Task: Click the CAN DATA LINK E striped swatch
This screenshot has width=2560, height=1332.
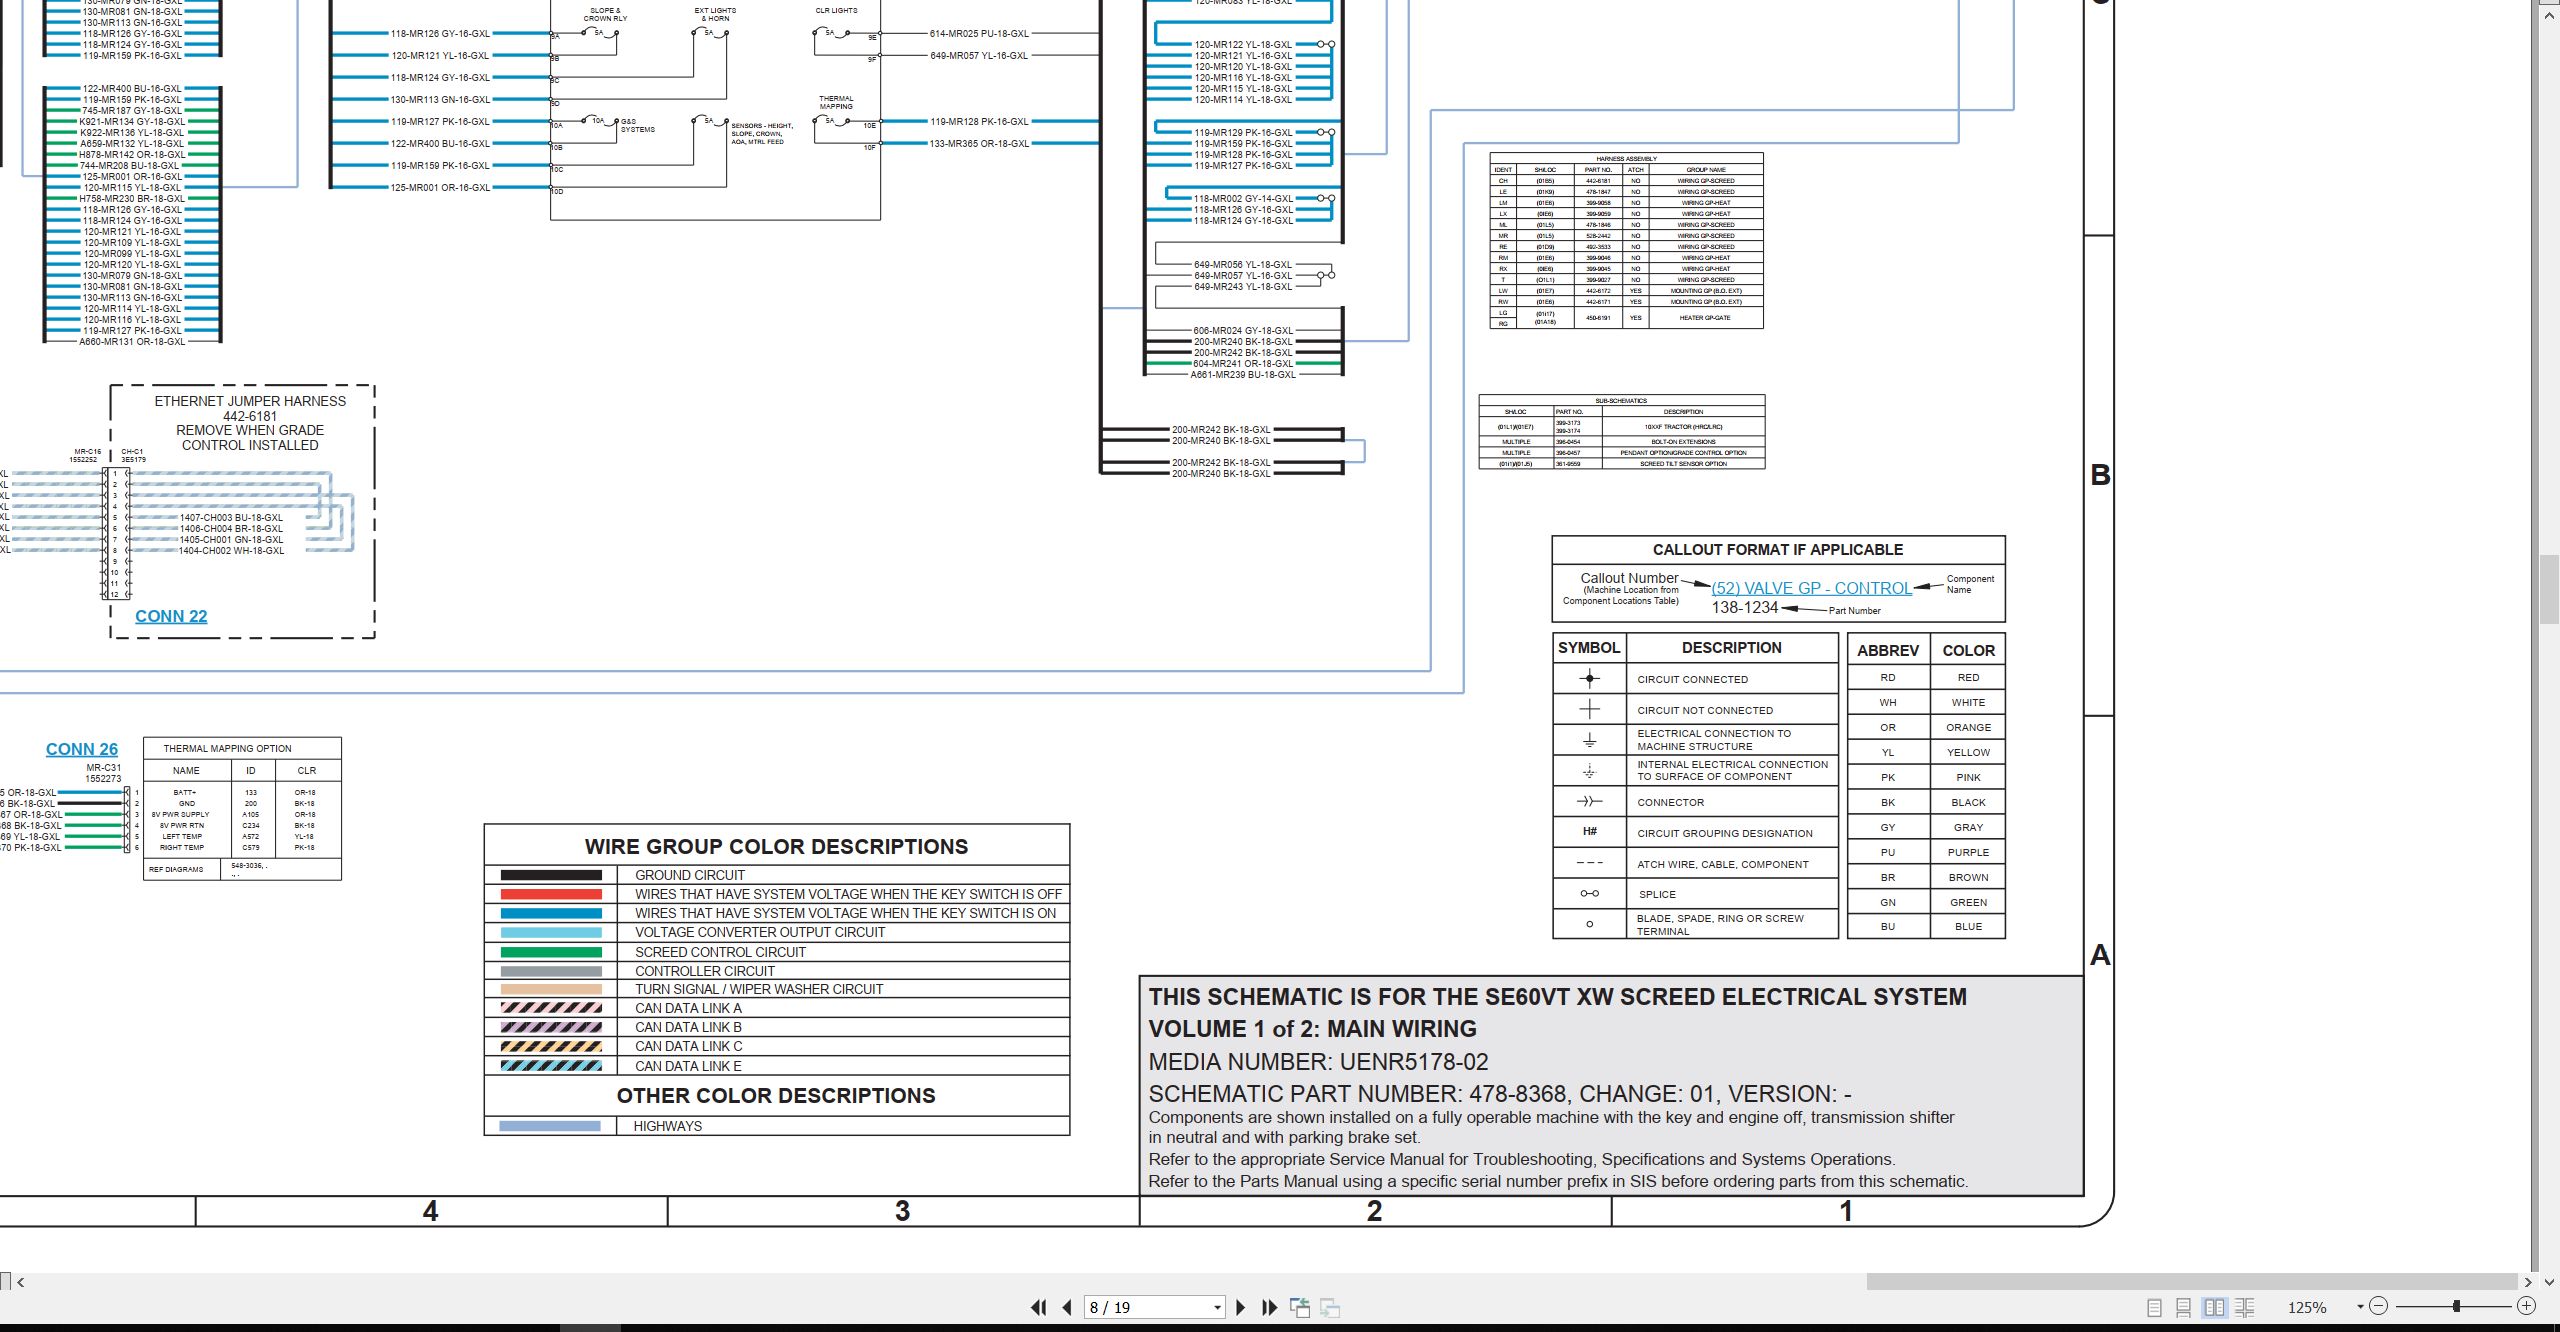Action: click(x=551, y=1066)
